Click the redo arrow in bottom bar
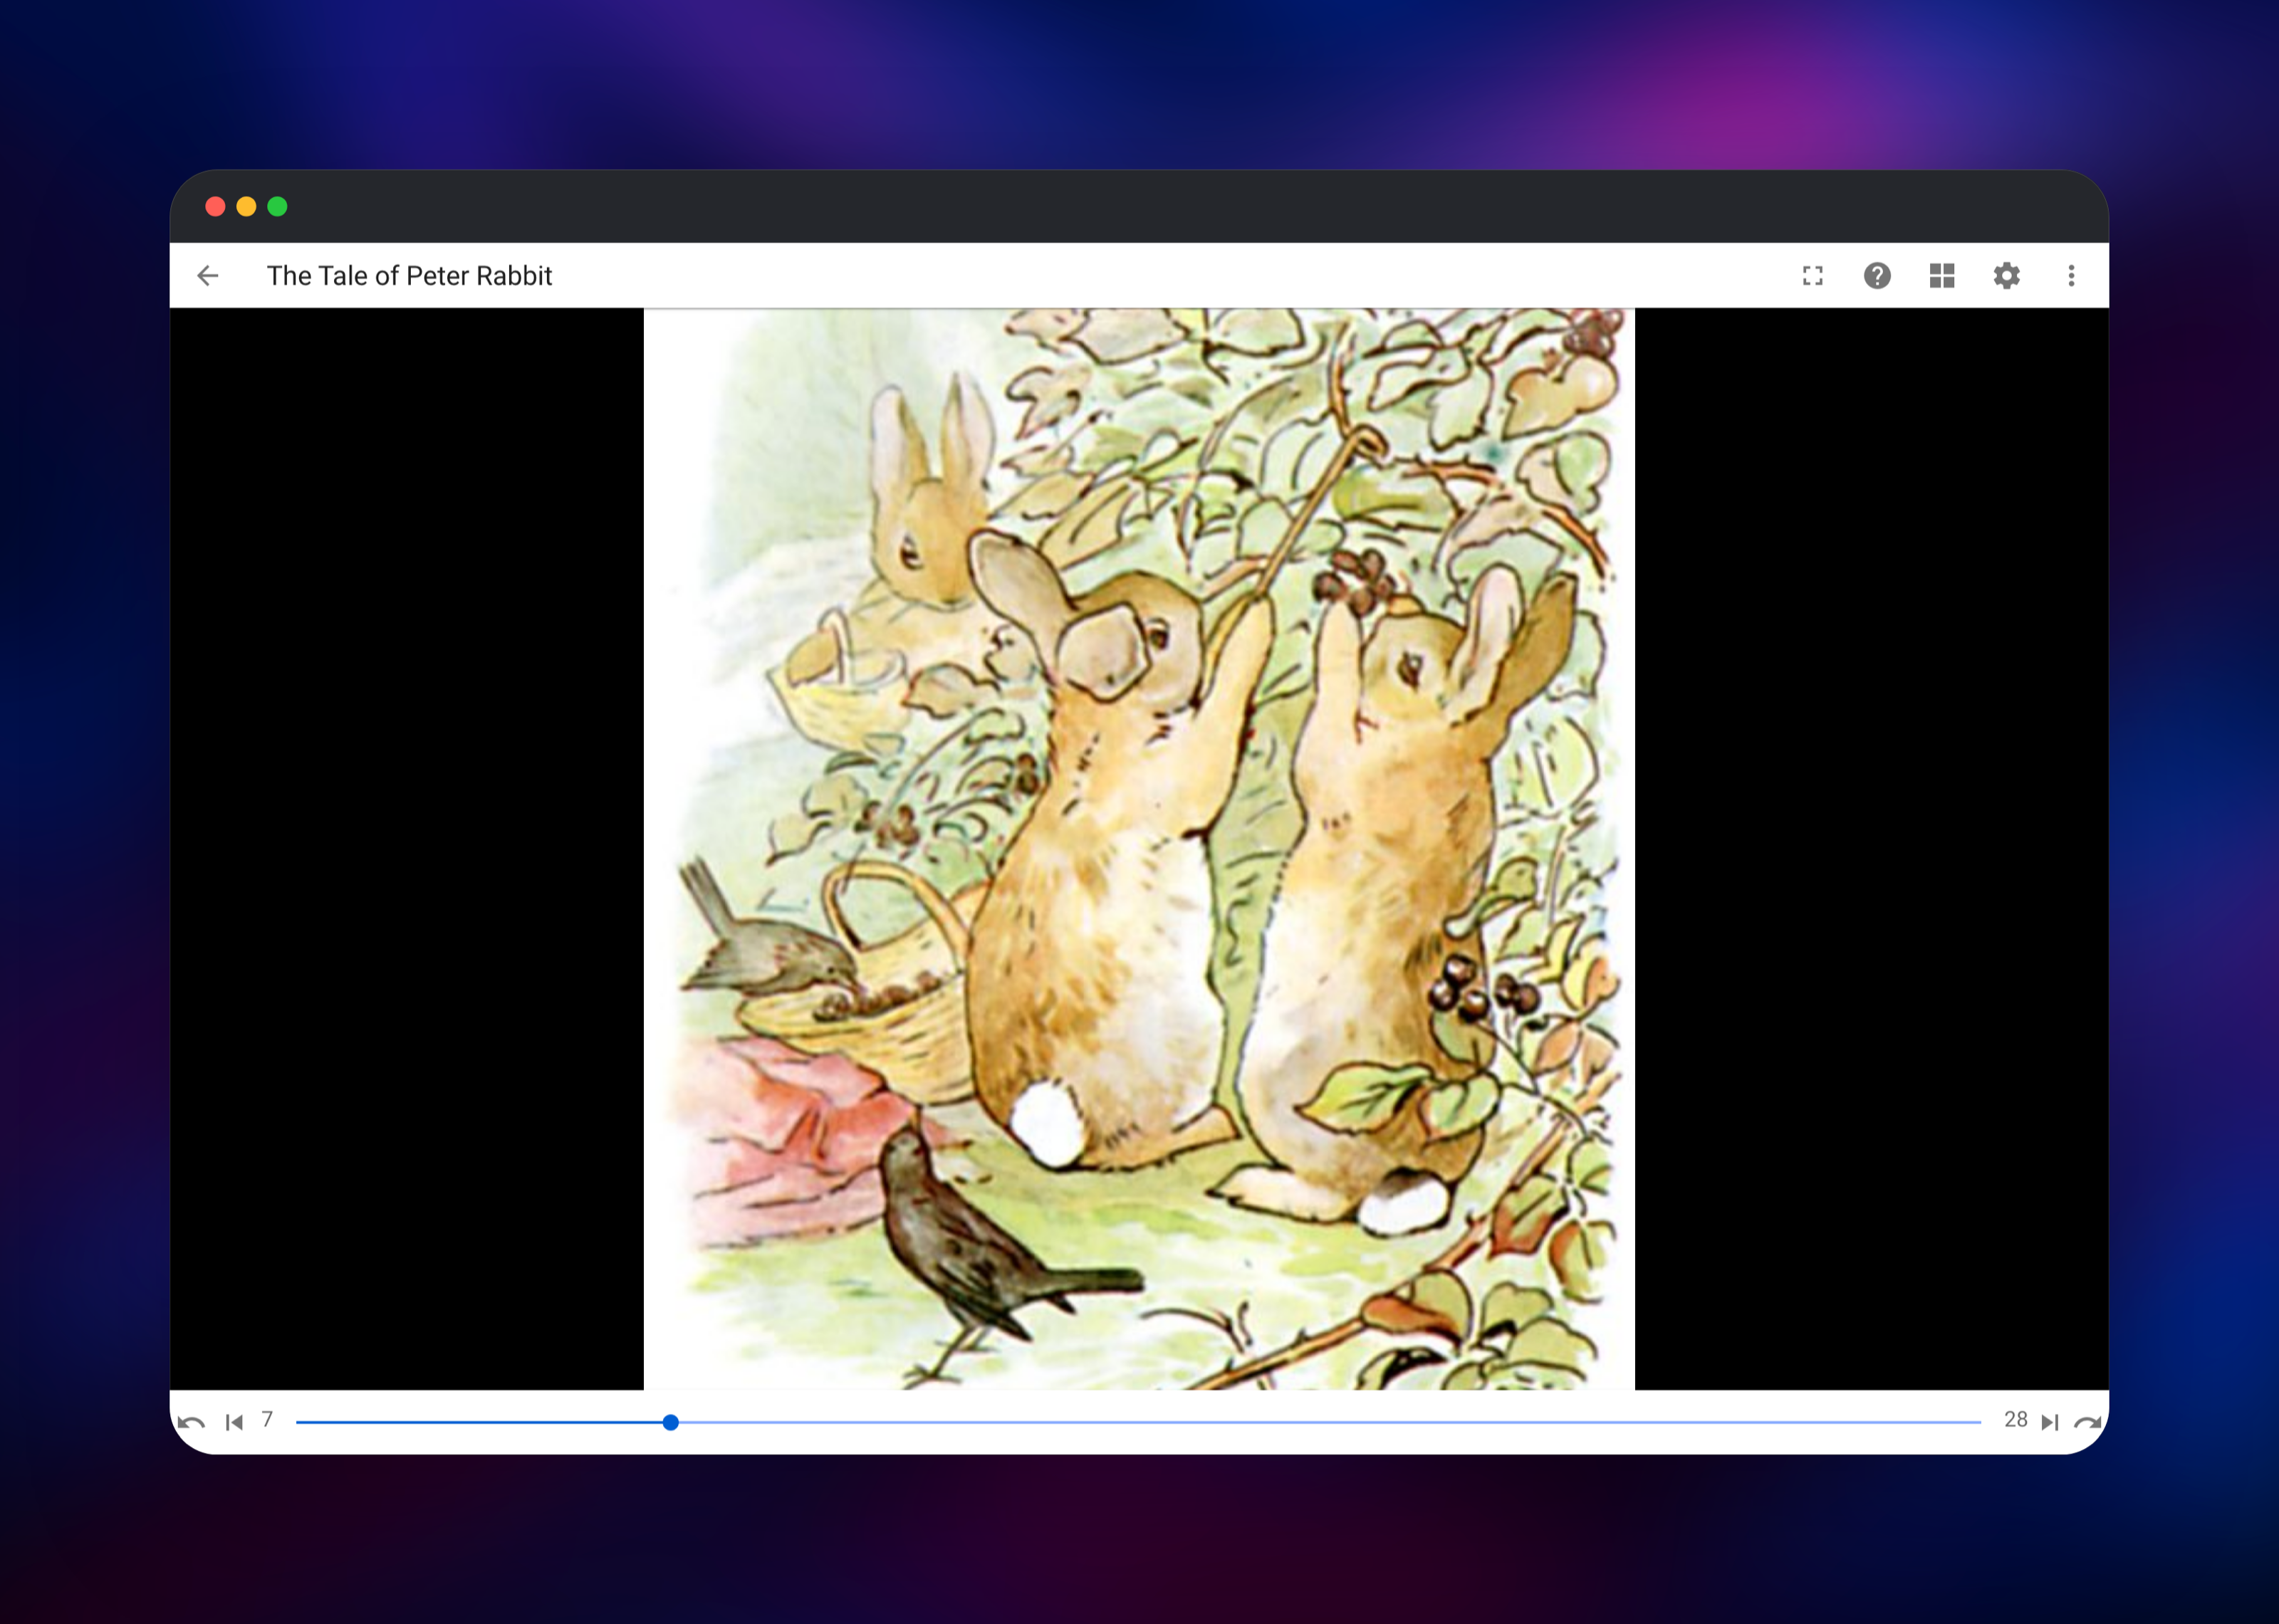Screen dimensions: 2279x1624 coord(2088,1422)
